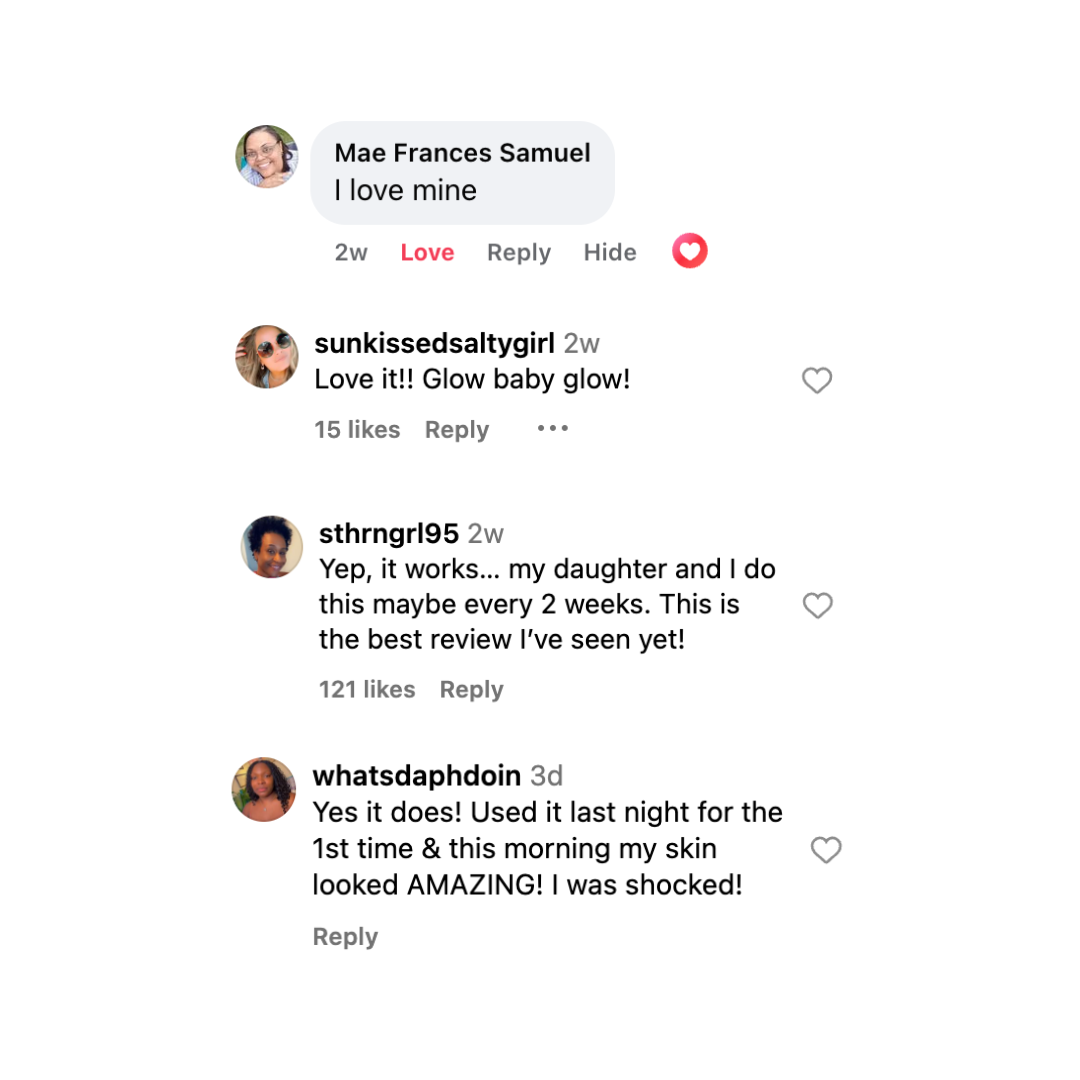Open sthrngrl95's profile avatar
Screen dimensions: 1080x1080
(272, 547)
